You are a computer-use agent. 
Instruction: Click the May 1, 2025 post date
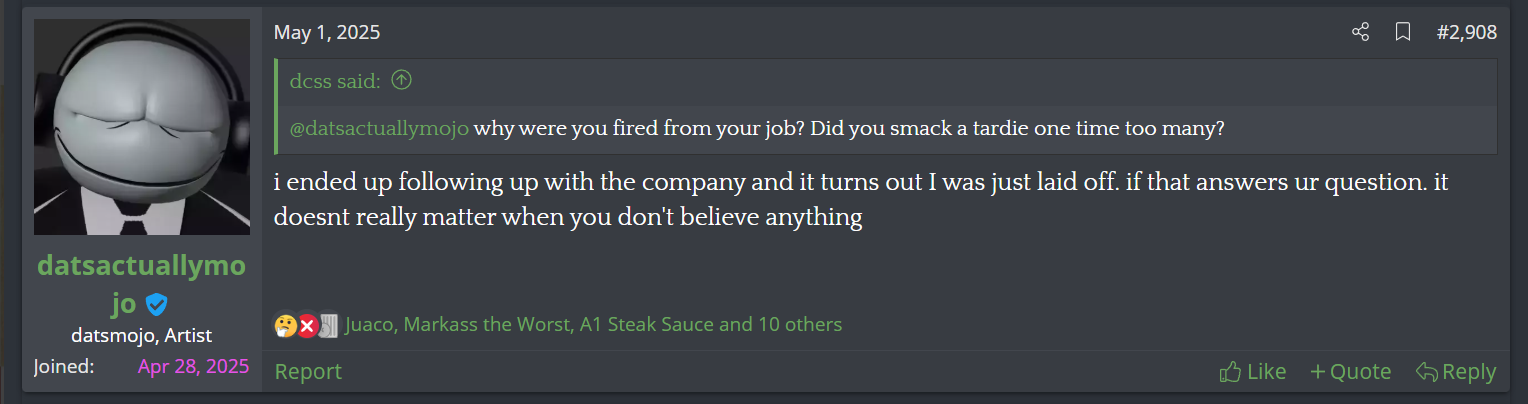pyautogui.click(x=327, y=33)
